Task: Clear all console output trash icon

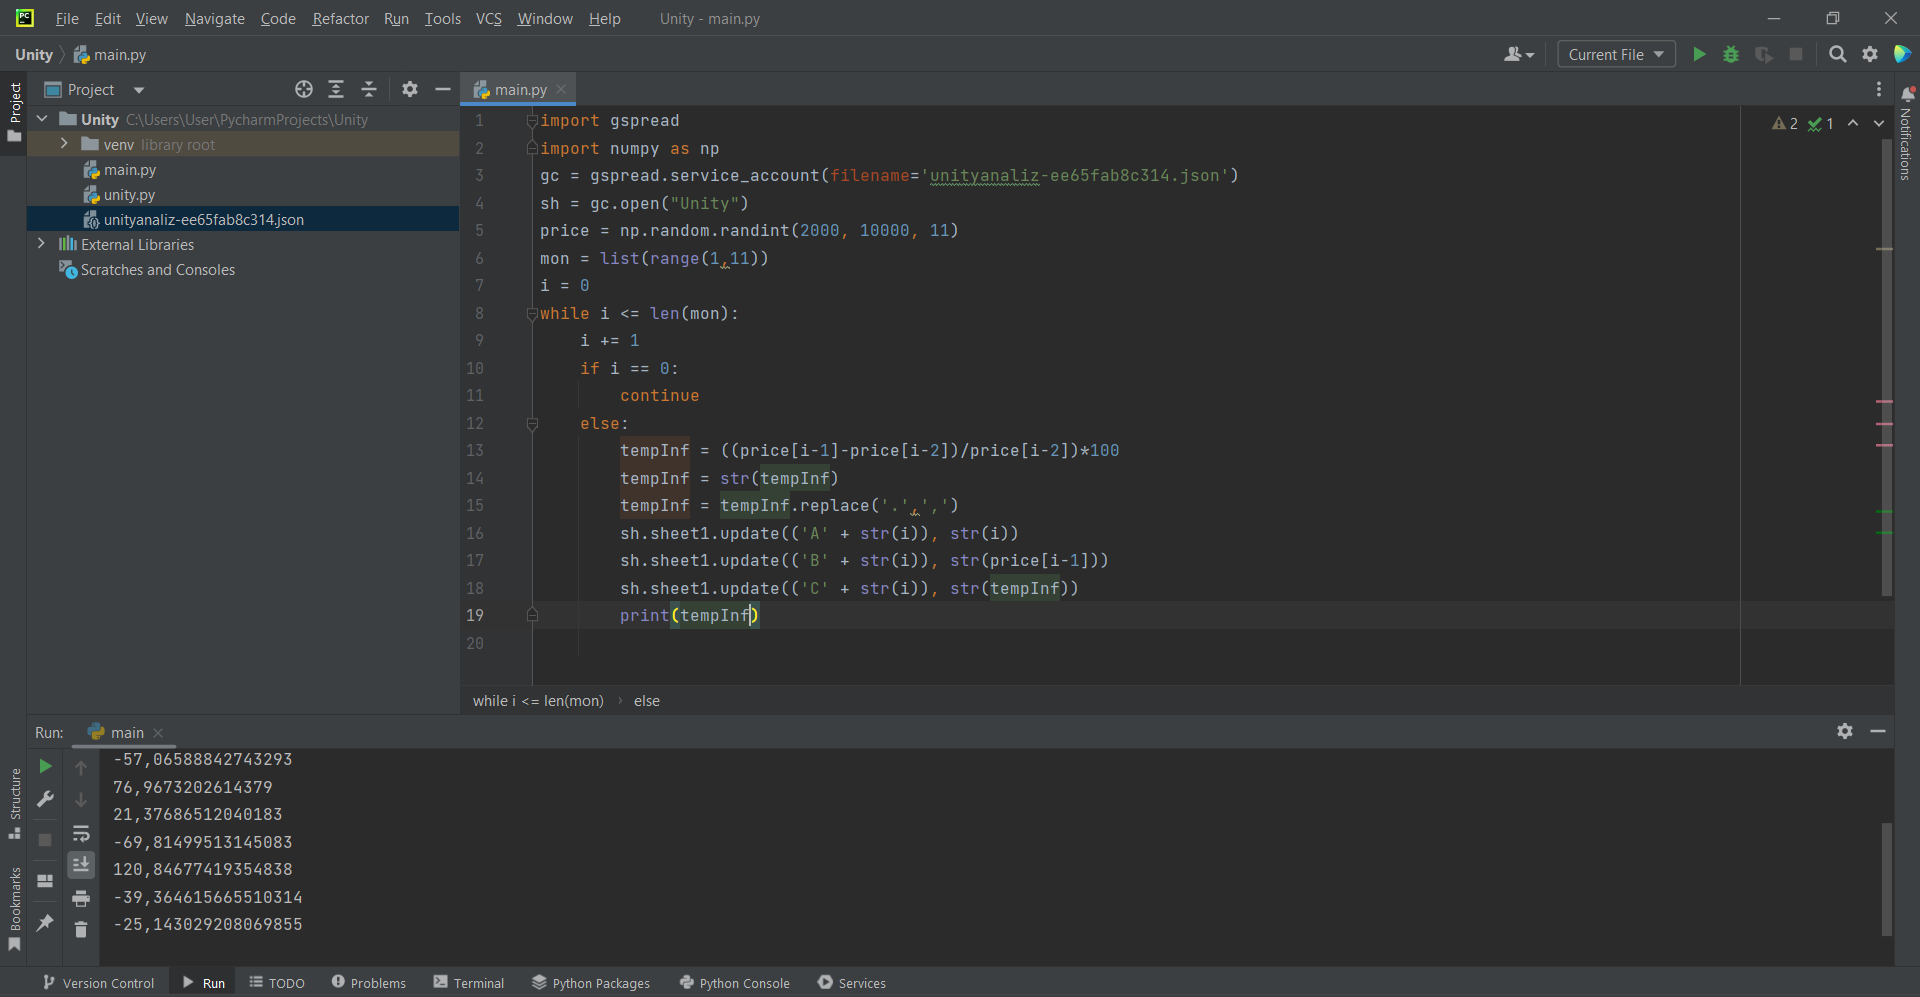Action: (81, 930)
